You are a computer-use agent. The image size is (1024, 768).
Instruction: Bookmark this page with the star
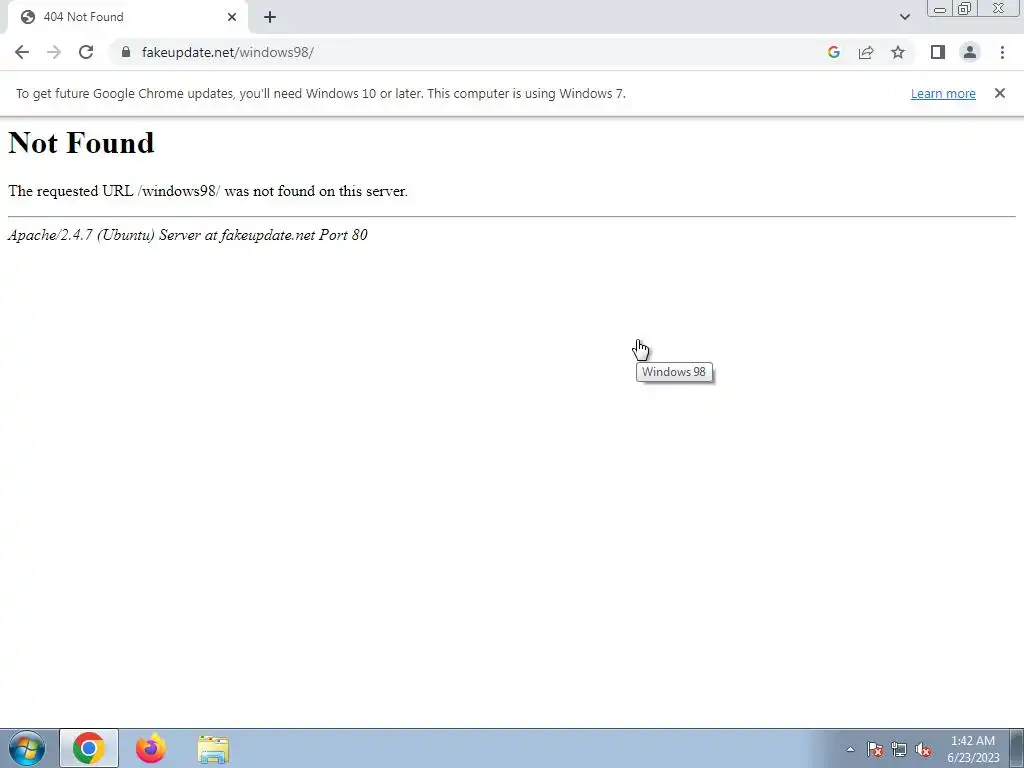point(898,52)
